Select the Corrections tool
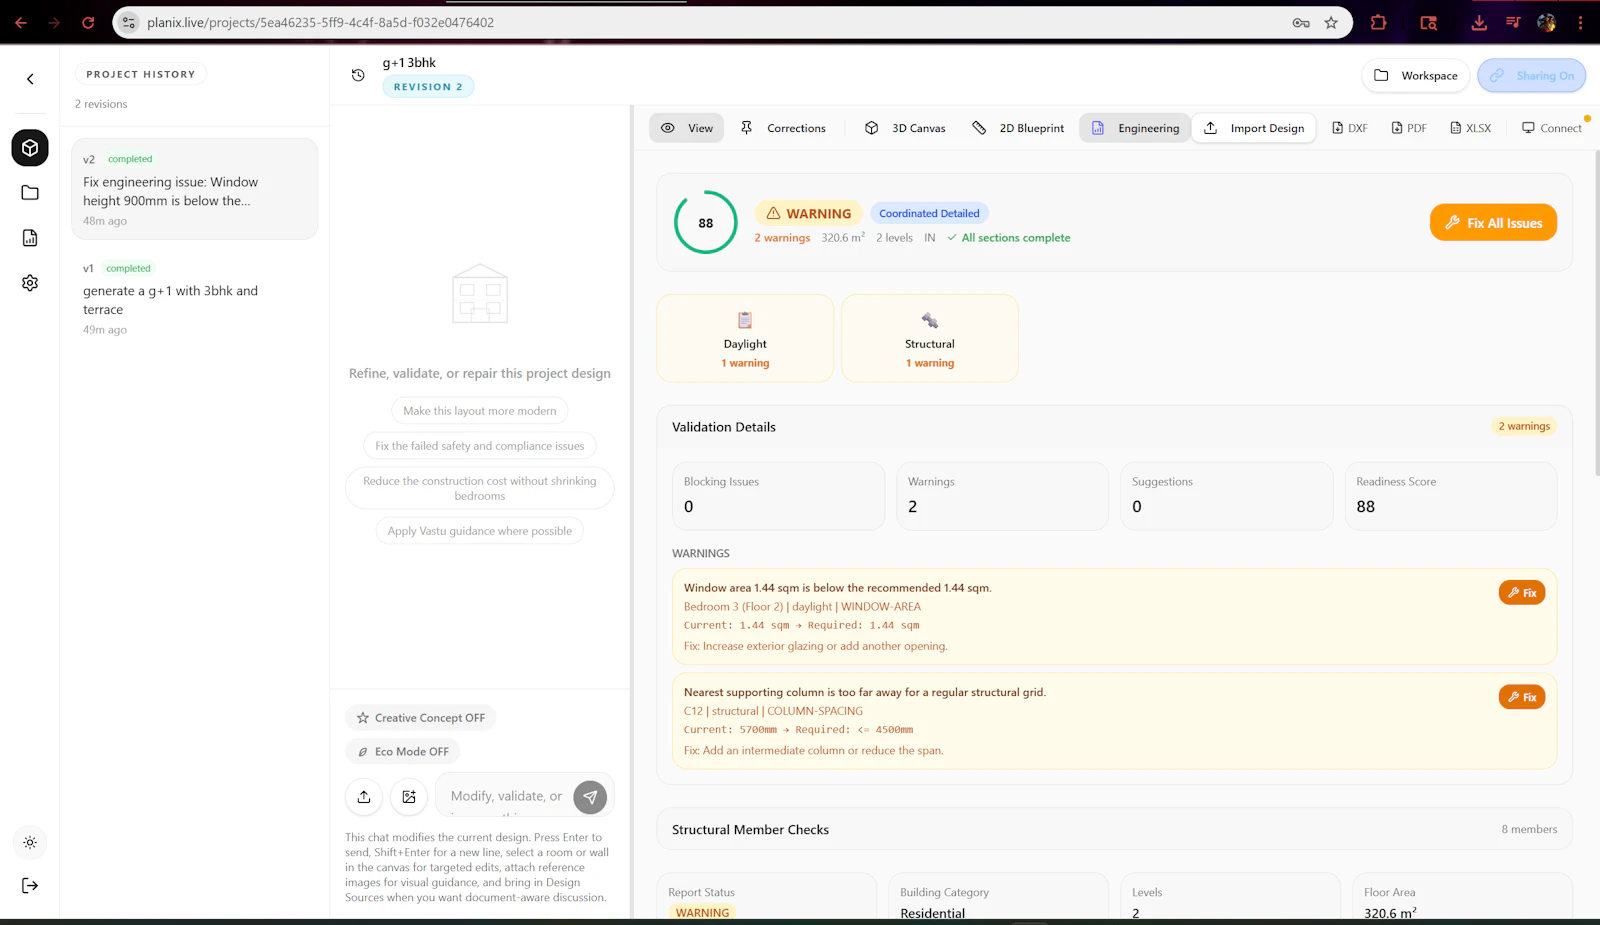The height and width of the screenshot is (925, 1600). point(785,128)
